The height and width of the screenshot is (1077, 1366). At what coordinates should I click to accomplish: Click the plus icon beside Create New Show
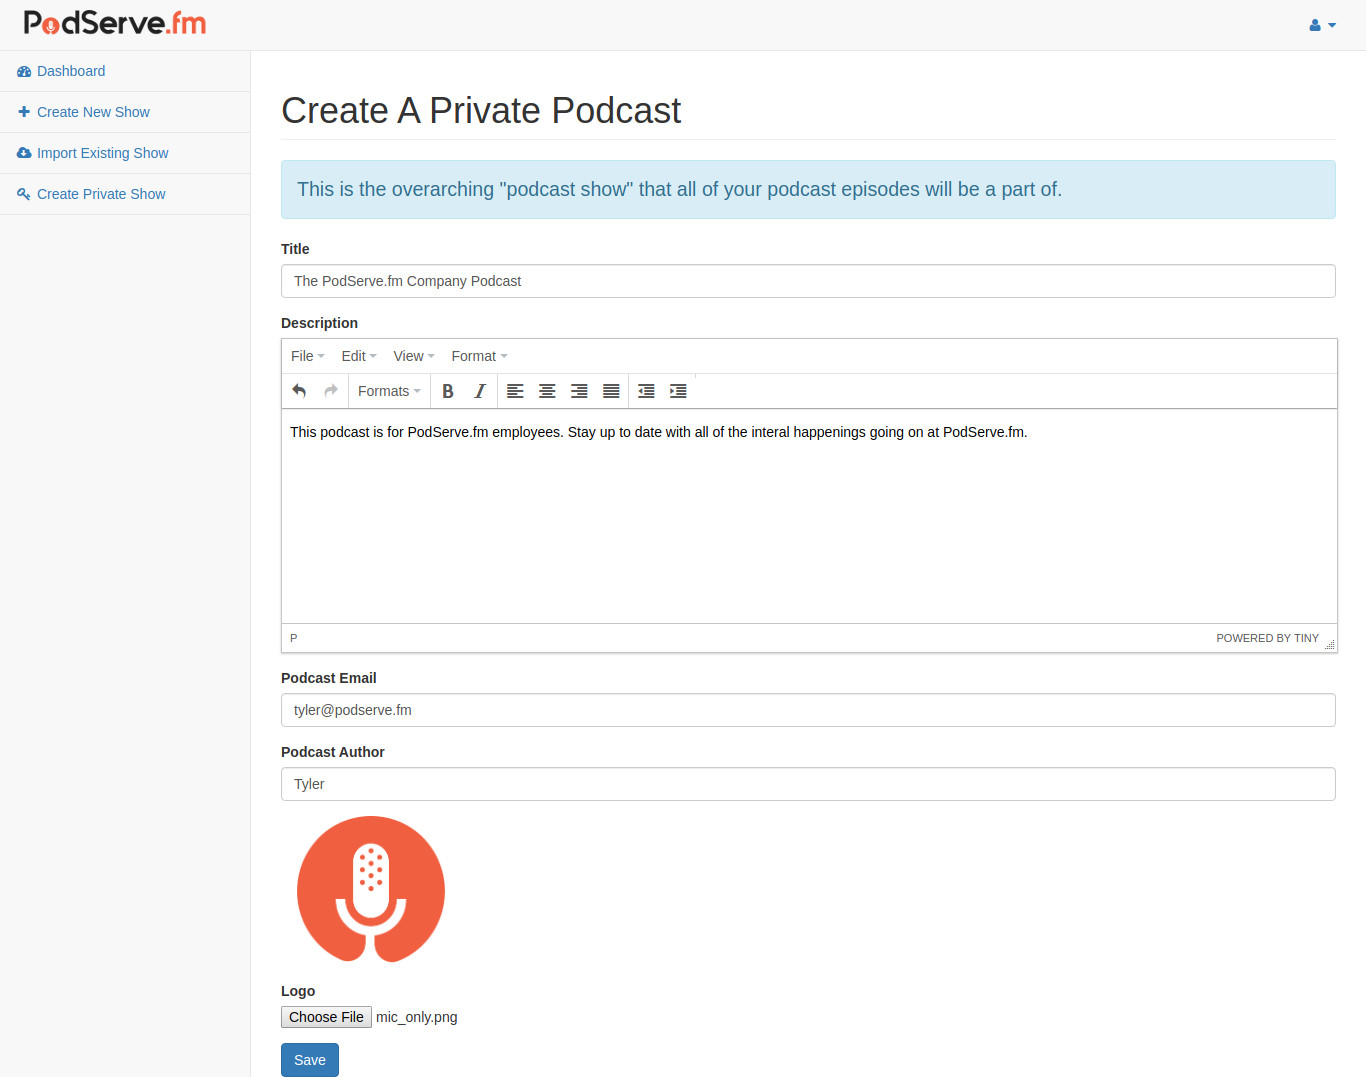click(x=24, y=112)
